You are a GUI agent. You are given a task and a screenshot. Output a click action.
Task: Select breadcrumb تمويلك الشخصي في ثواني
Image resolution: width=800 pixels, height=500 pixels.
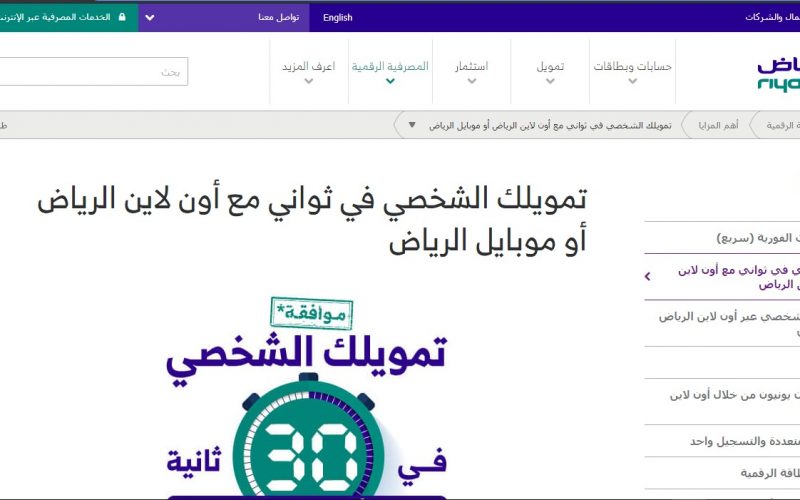pyautogui.click(x=550, y=126)
